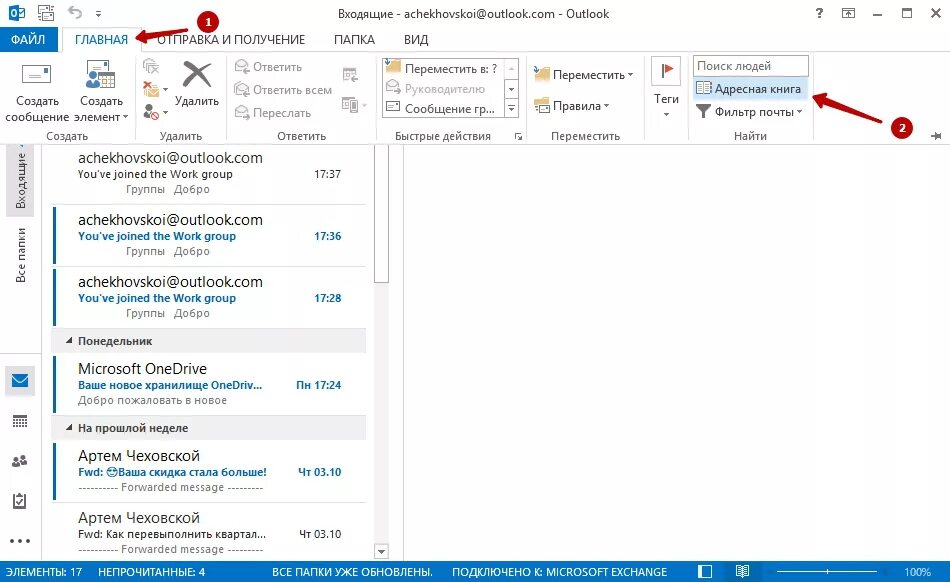This screenshot has width=950, height=582.
Task: Open the Правила dropdown
Action: [x=572, y=106]
